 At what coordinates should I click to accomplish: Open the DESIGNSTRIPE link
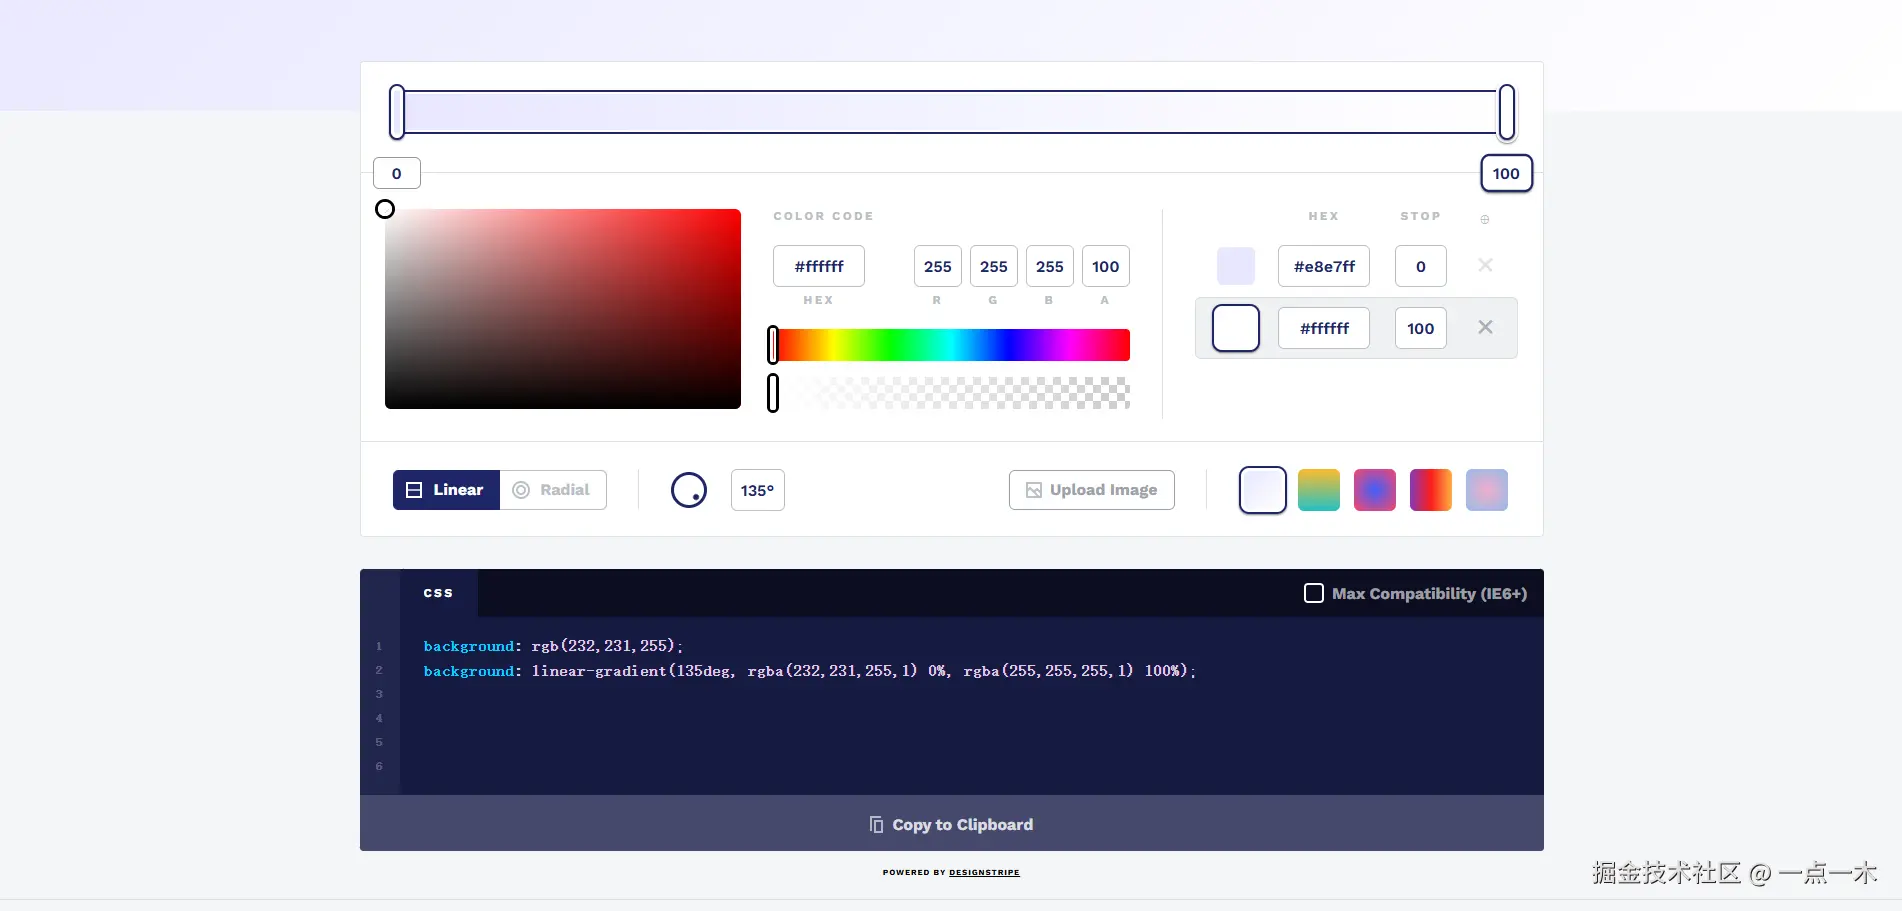[x=983, y=871]
